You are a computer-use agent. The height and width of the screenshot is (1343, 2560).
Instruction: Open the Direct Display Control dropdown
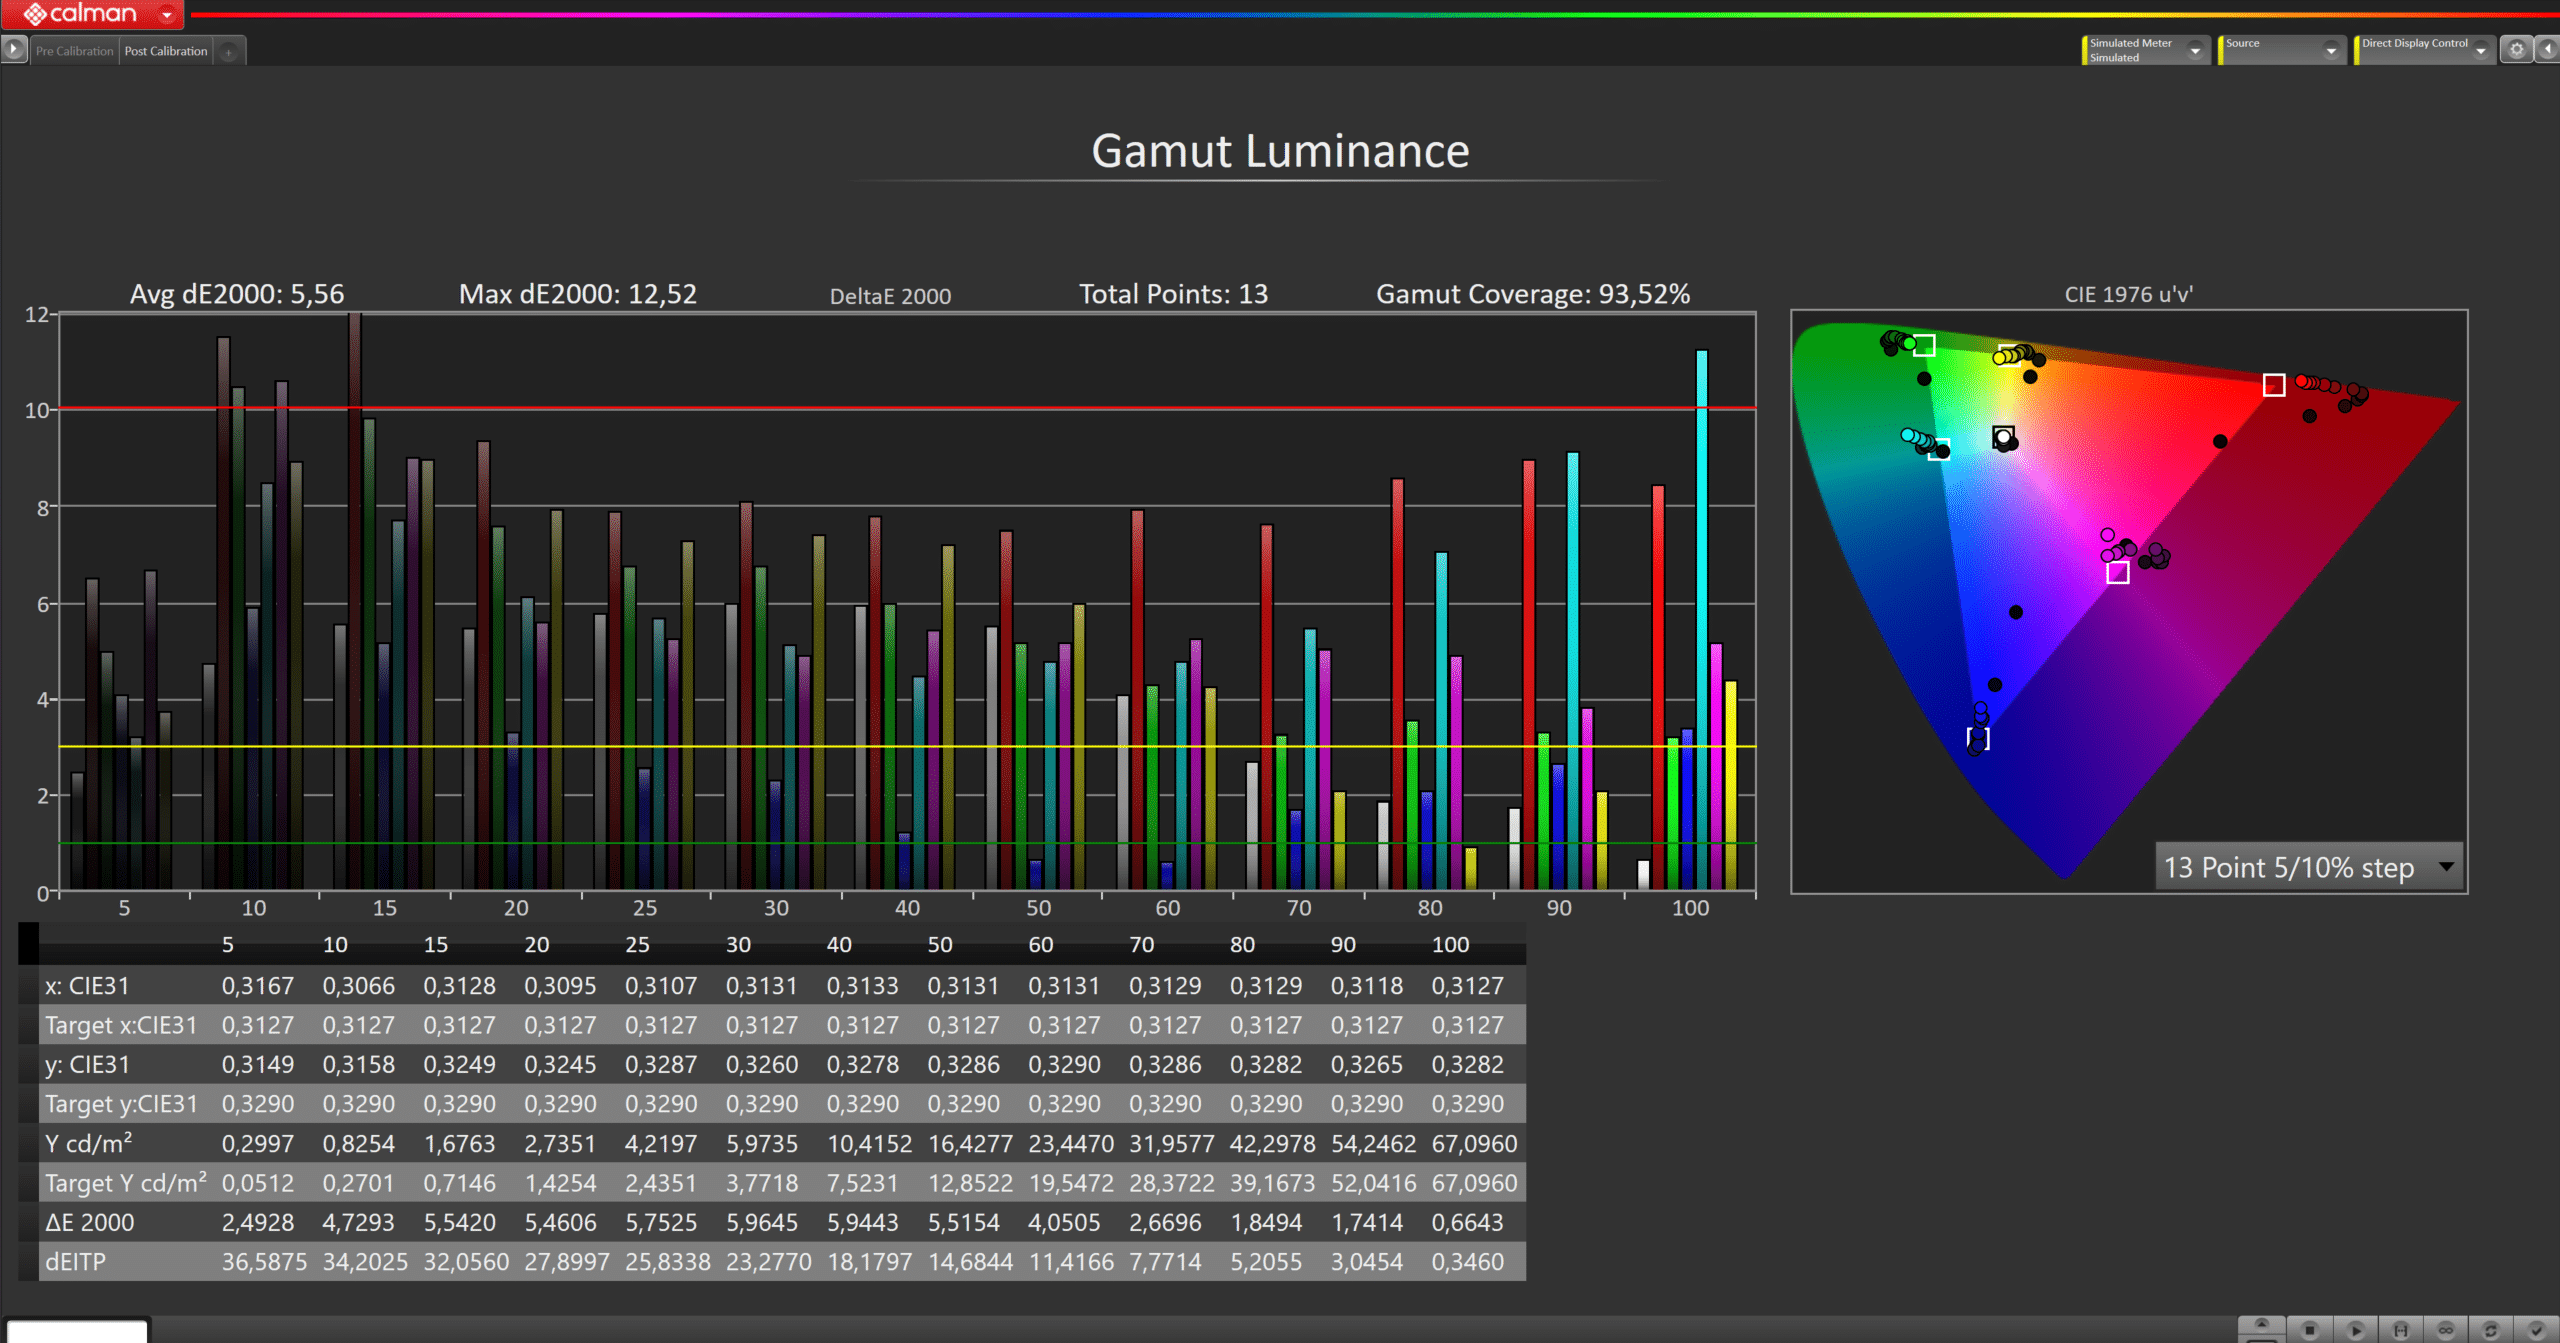[x=2481, y=50]
